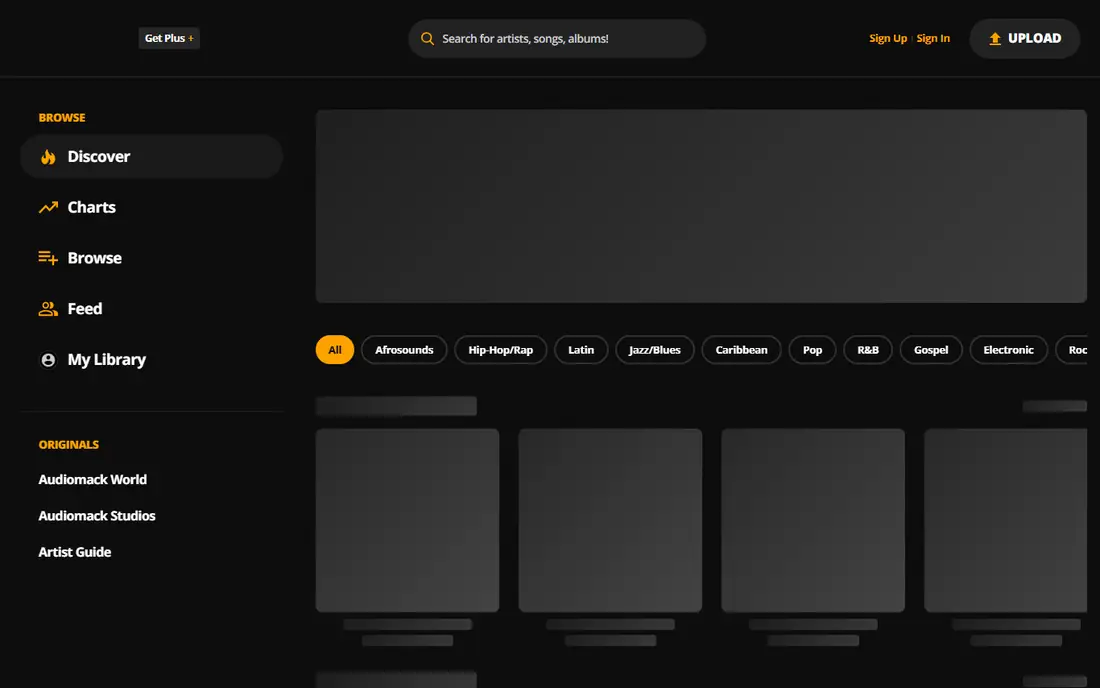Filter by Pop genre

point(812,349)
